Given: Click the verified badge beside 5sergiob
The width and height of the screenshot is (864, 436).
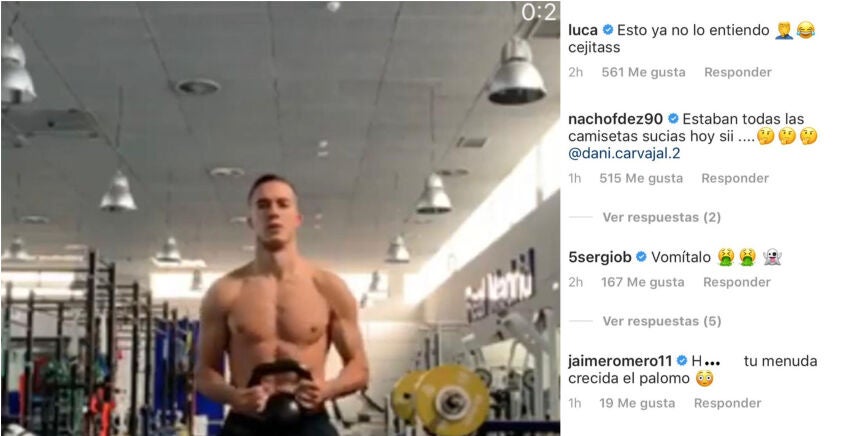Looking at the screenshot, I should (641, 257).
